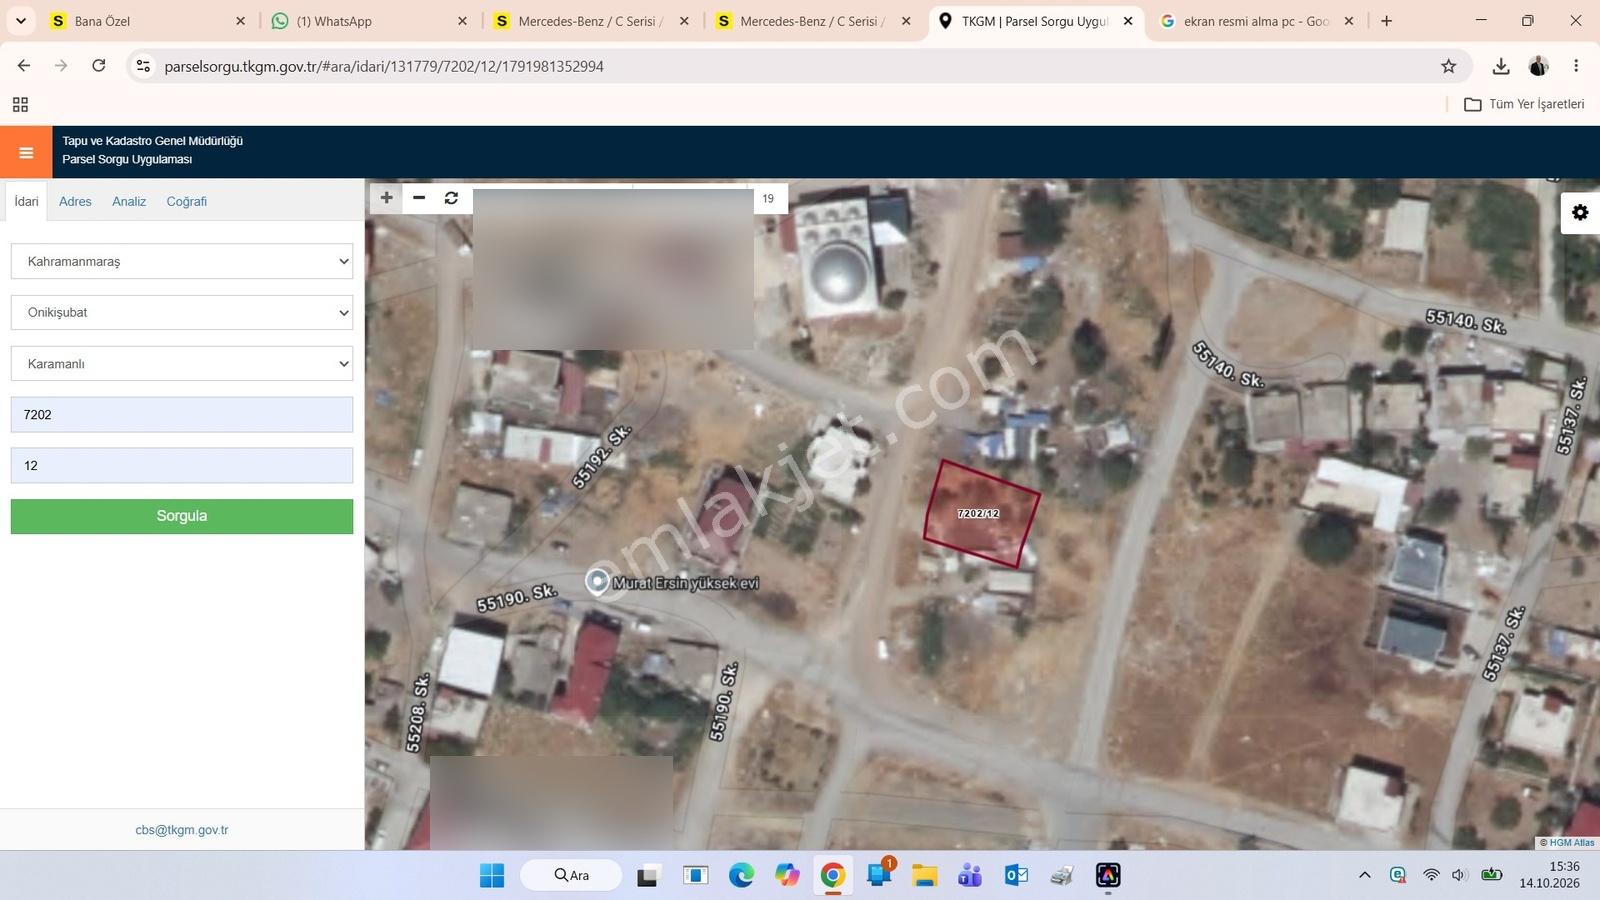This screenshot has height=900, width=1600.
Task: Open Microsoft Edge from taskbar
Action: tap(741, 876)
